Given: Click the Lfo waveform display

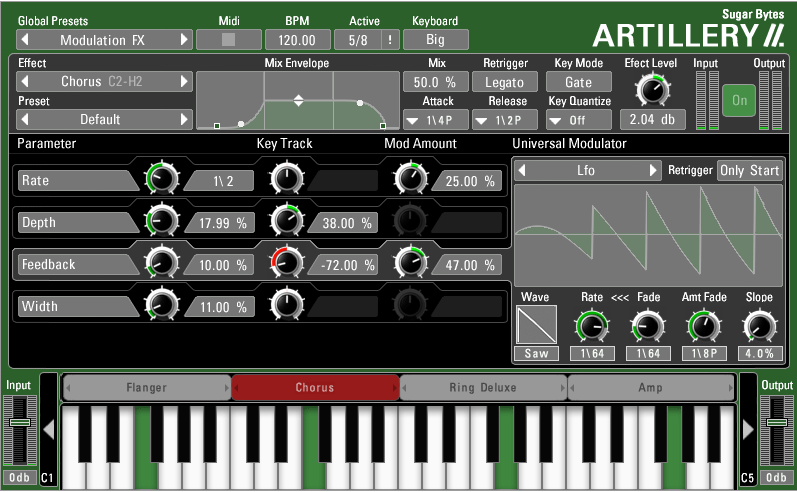Looking at the screenshot, I should (x=648, y=236).
